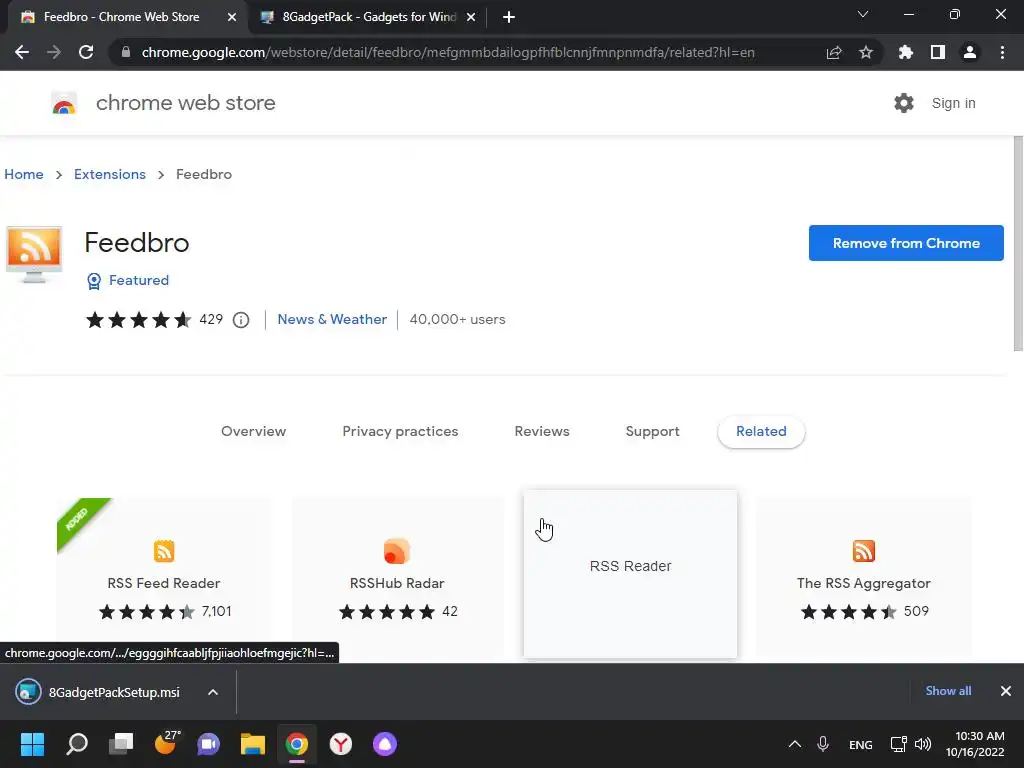1024x768 pixels.
Task: Open the Chrome profile icon
Action: (970, 52)
